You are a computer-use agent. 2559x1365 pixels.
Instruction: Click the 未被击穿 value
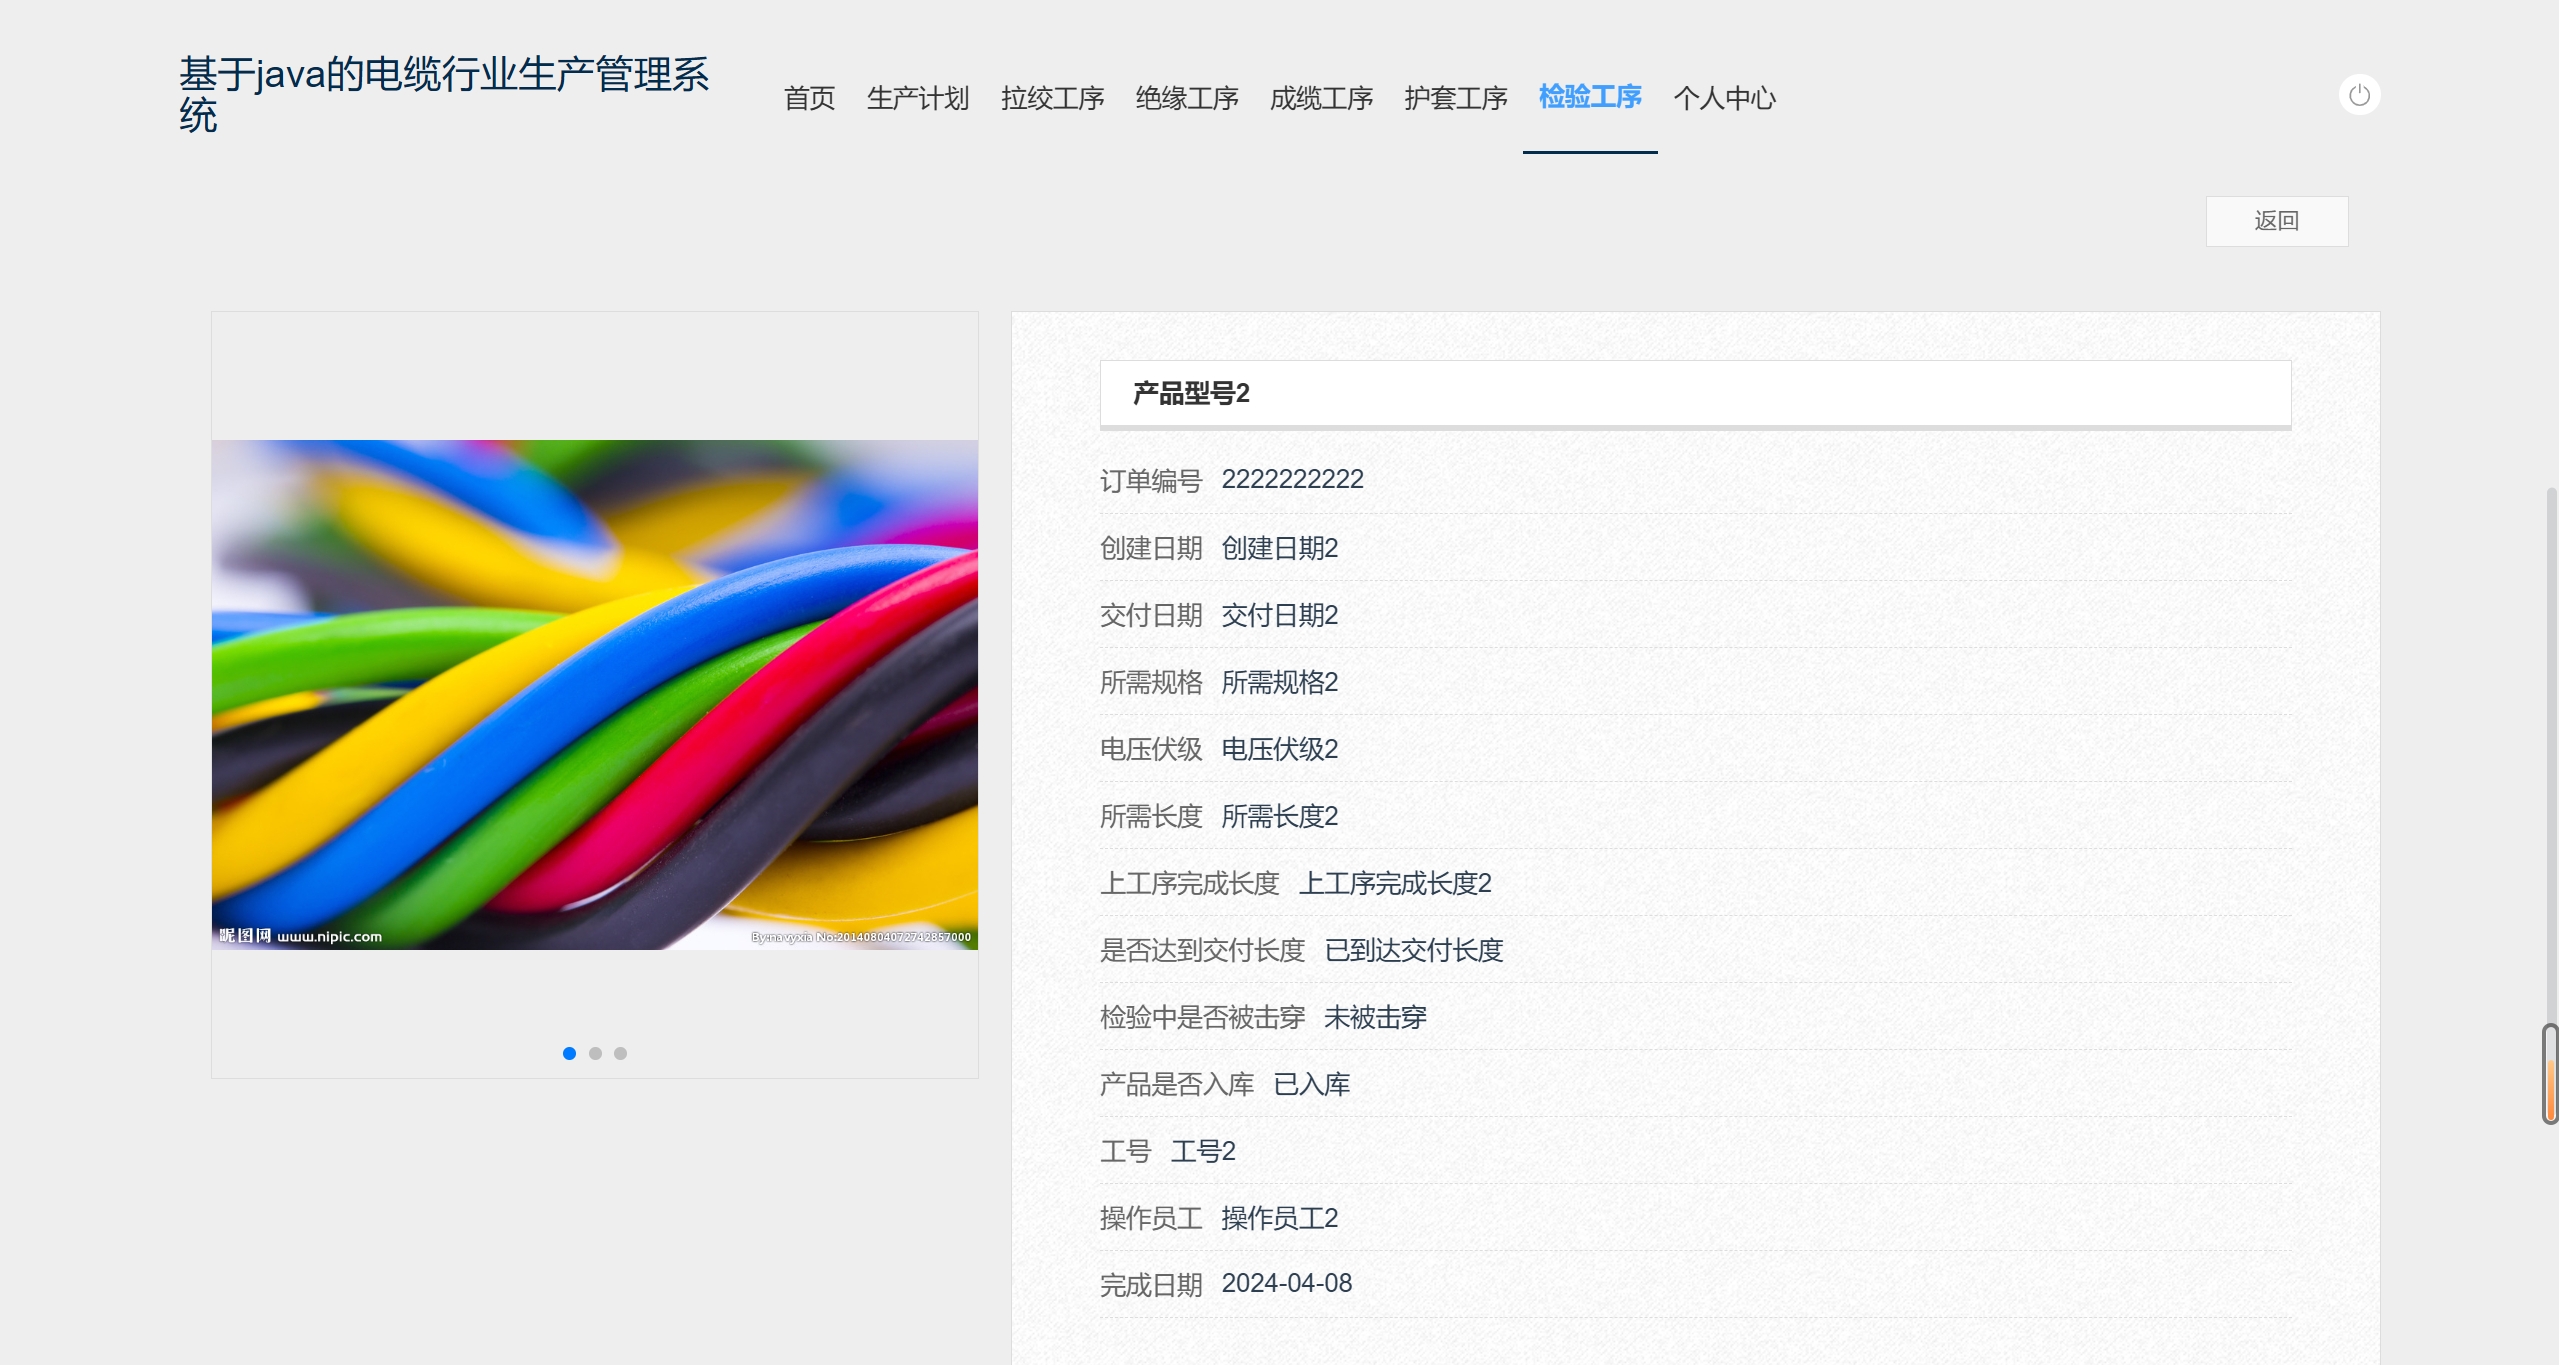click(x=1375, y=1017)
